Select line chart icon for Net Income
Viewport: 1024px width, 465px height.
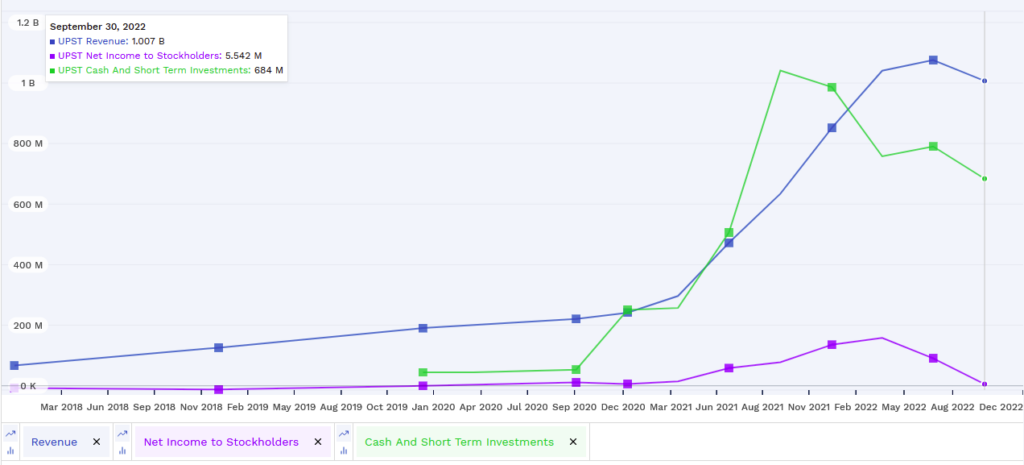pyautogui.click(x=122, y=434)
